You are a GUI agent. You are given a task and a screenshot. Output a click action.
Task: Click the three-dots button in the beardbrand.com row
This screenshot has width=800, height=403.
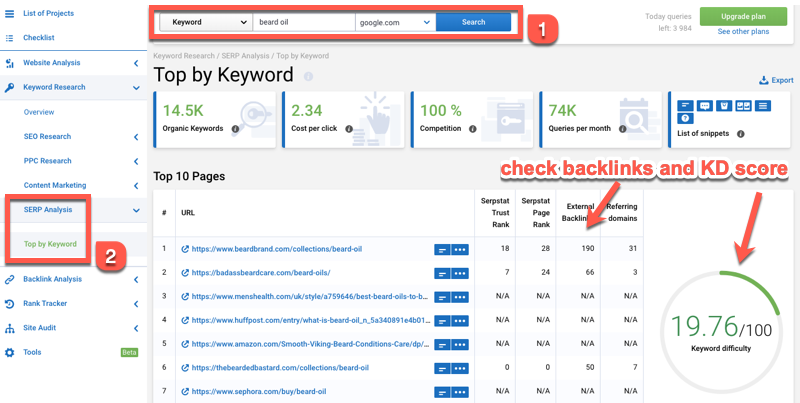[x=460, y=249]
